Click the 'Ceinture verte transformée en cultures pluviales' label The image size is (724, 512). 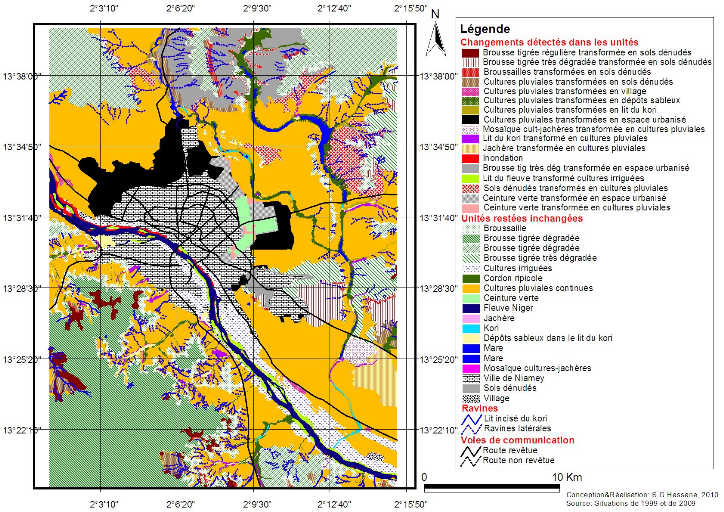(x=577, y=208)
